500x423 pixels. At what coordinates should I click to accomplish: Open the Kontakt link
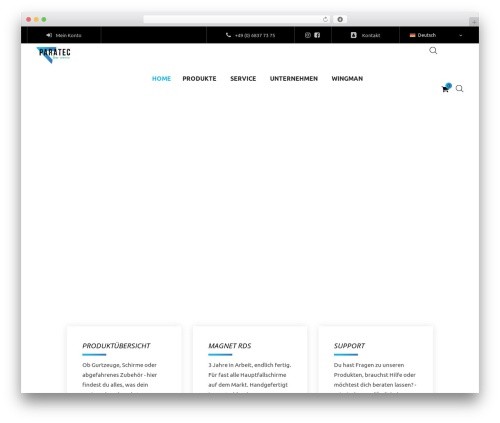(x=371, y=35)
